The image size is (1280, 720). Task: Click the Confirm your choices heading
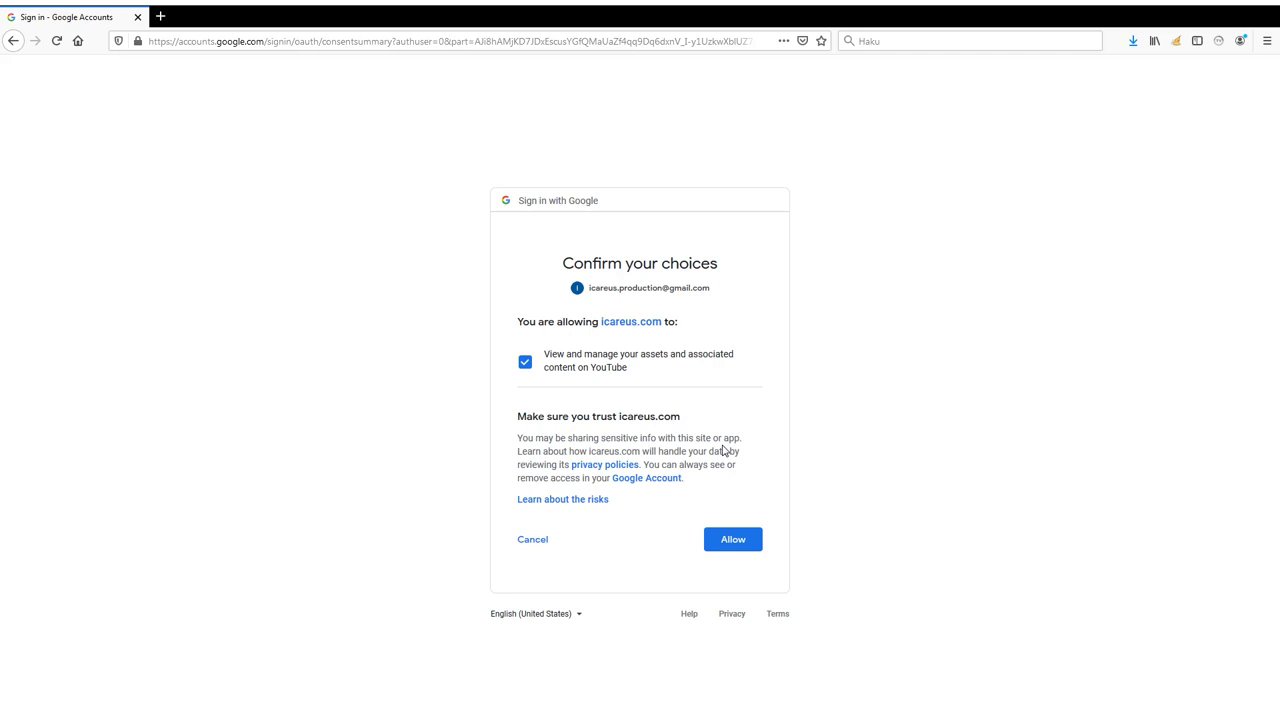pyautogui.click(x=640, y=263)
